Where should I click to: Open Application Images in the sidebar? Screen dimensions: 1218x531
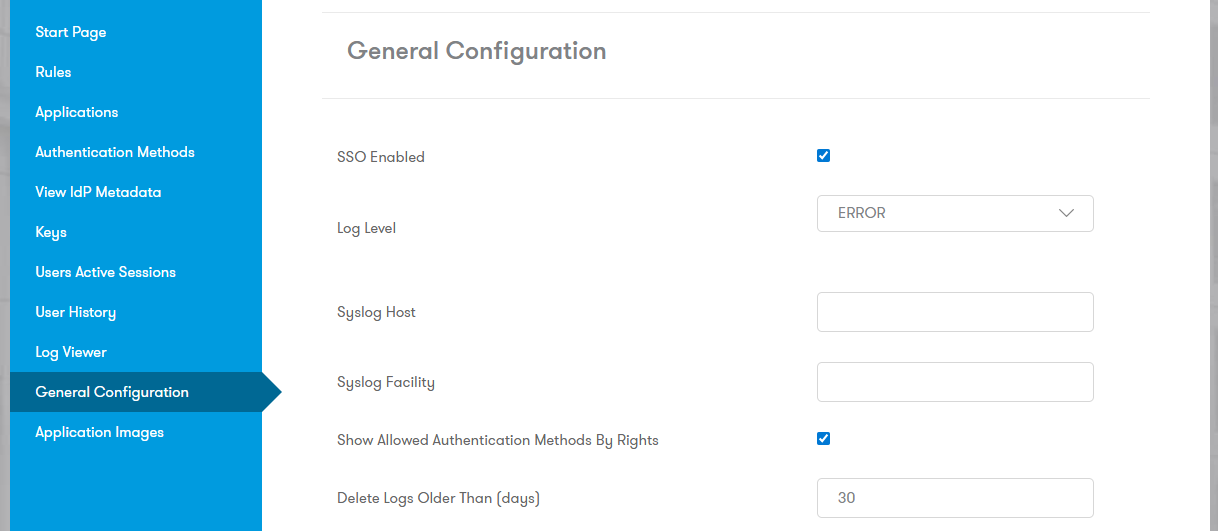click(99, 432)
